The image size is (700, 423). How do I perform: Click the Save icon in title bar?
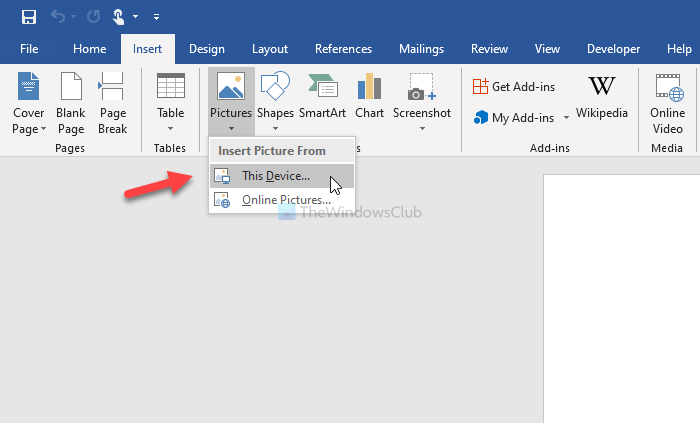click(x=29, y=16)
